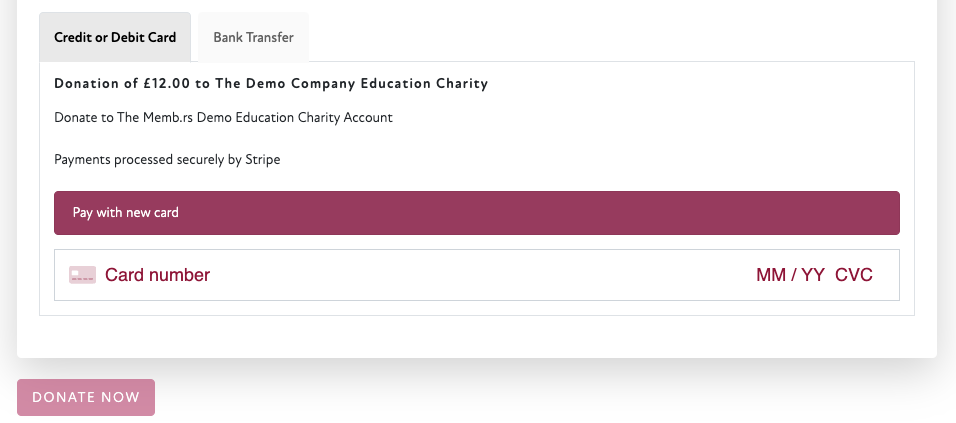The image size is (956, 423).
Task: Click page background right of DONATE NOW
Action: point(550,397)
